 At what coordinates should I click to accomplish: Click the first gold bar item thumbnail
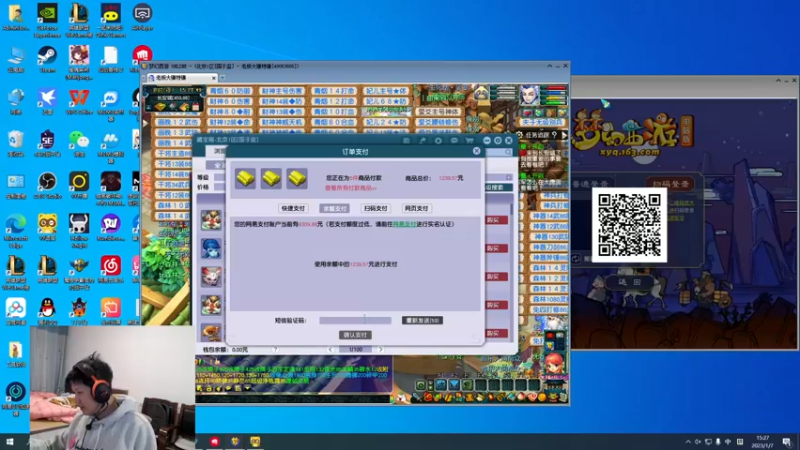point(245,179)
